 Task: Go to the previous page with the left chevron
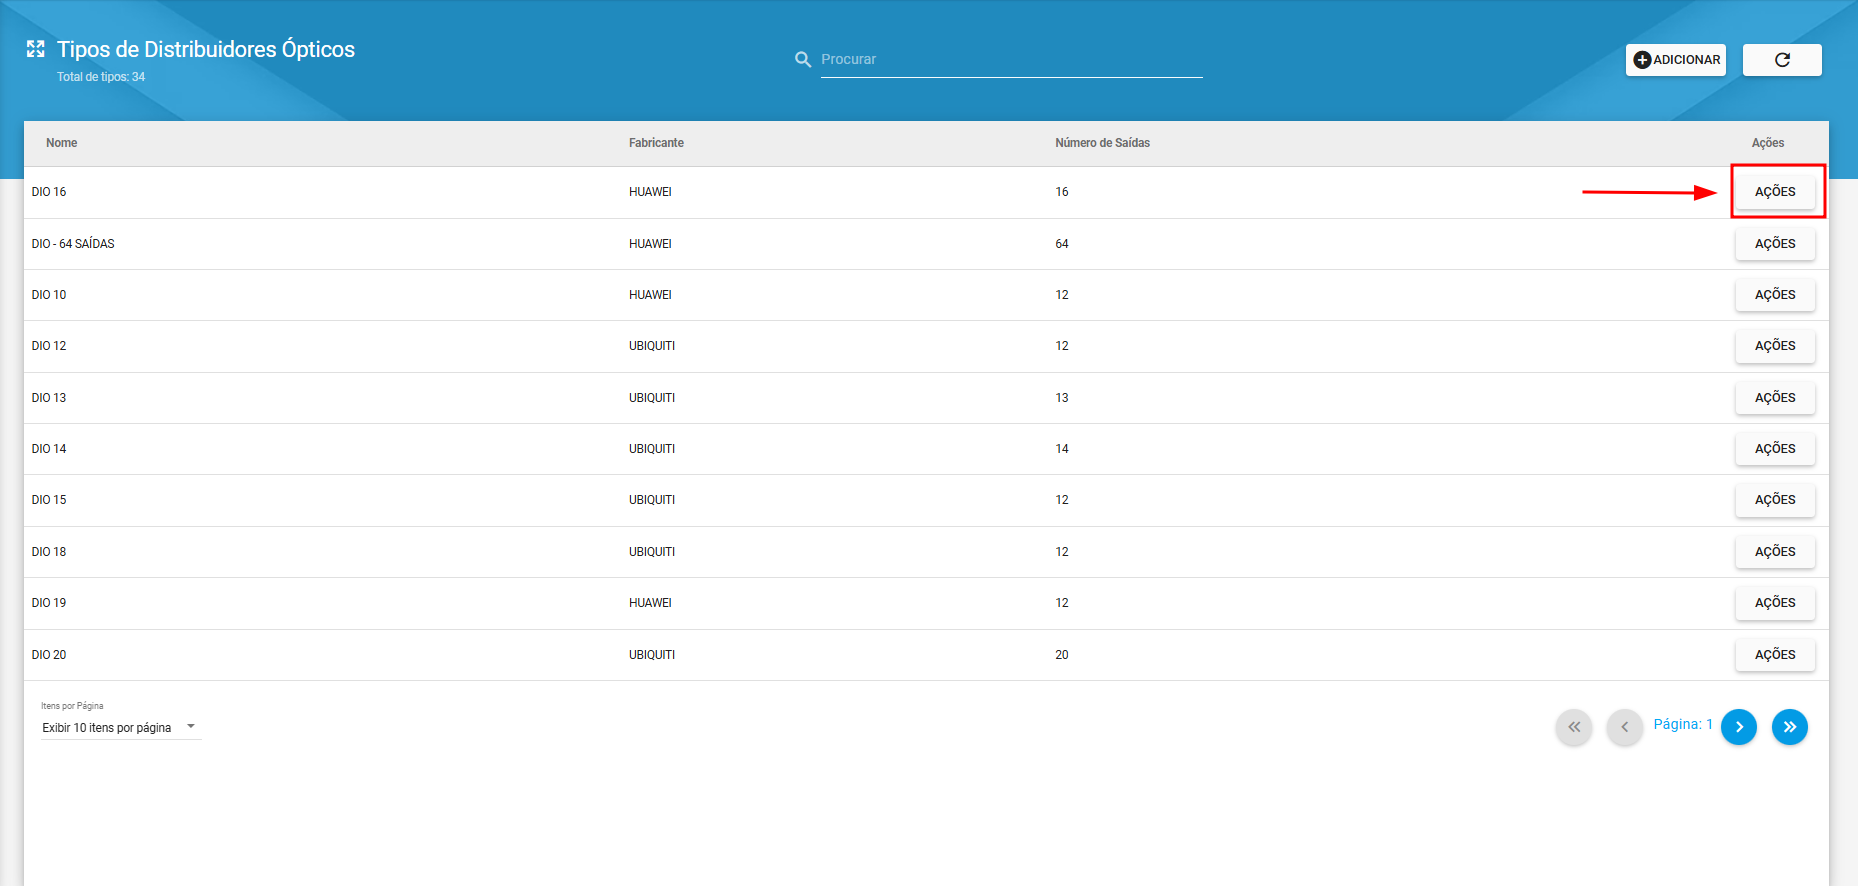(x=1625, y=727)
